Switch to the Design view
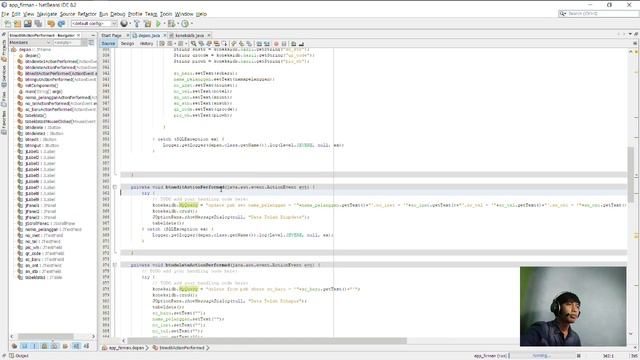The width and height of the screenshot is (640, 360). tap(127, 43)
